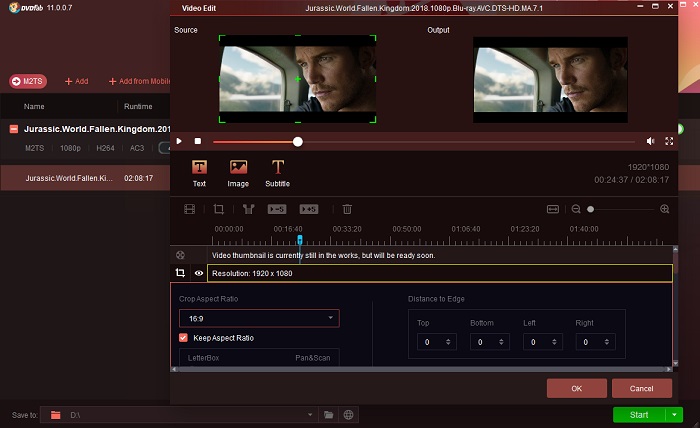The image size is (700, 428).
Task: Browse output folder icon
Action: [x=329, y=415]
